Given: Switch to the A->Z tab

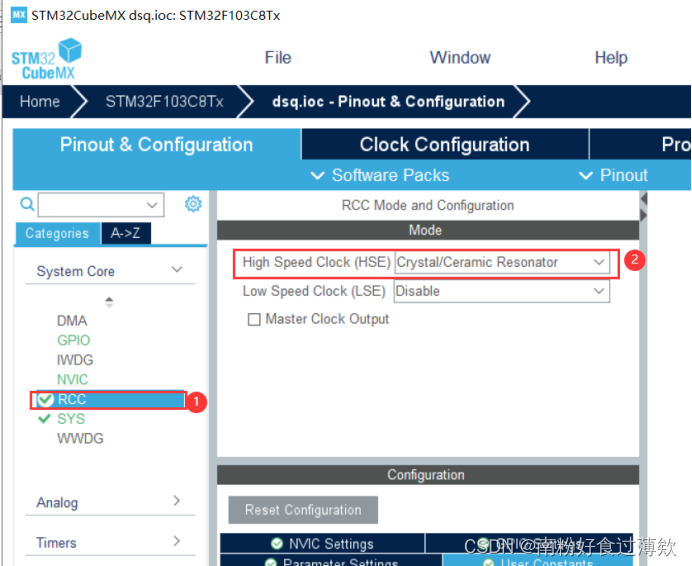Looking at the screenshot, I should click(126, 233).
